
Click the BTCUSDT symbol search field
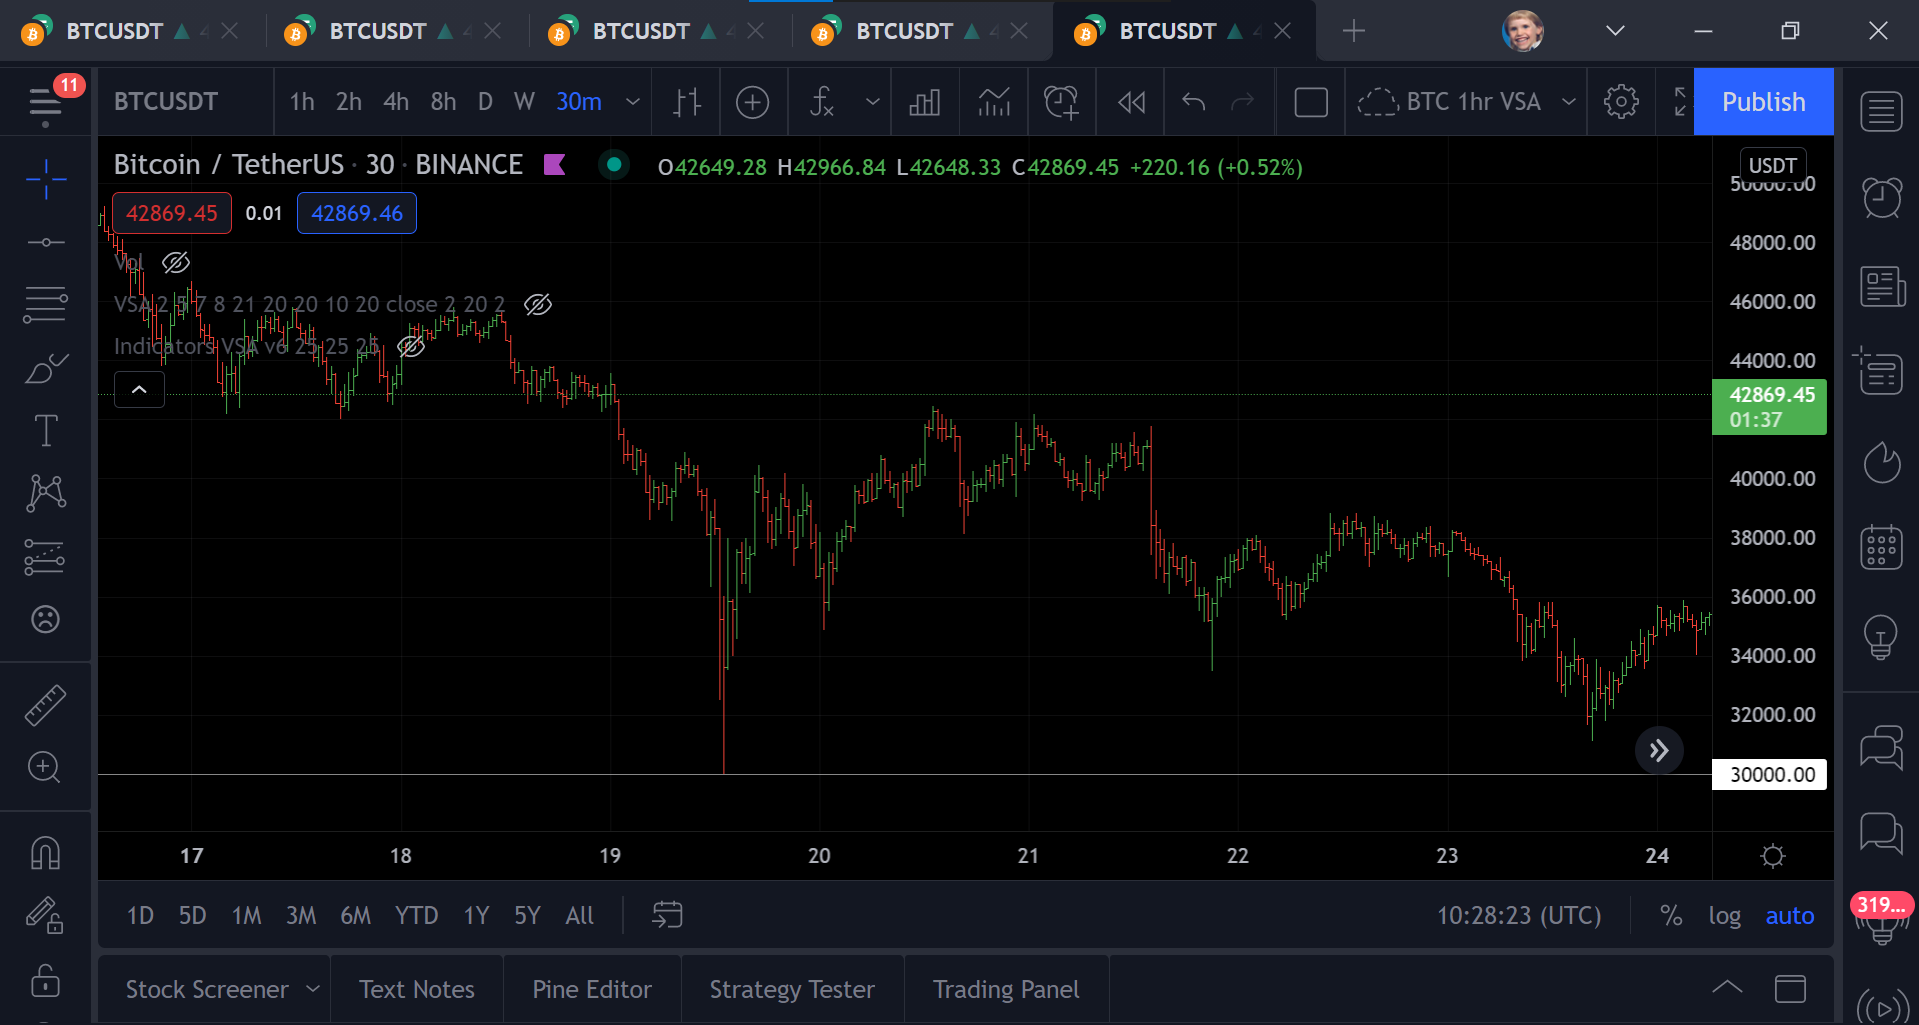click(166, 102)
